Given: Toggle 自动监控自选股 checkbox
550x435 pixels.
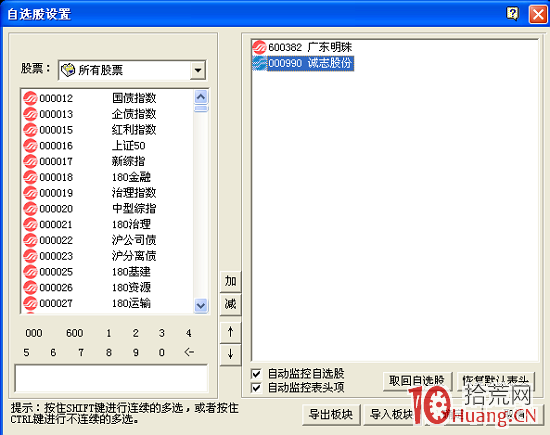Looking at the screenshot, I should (256, 374).
